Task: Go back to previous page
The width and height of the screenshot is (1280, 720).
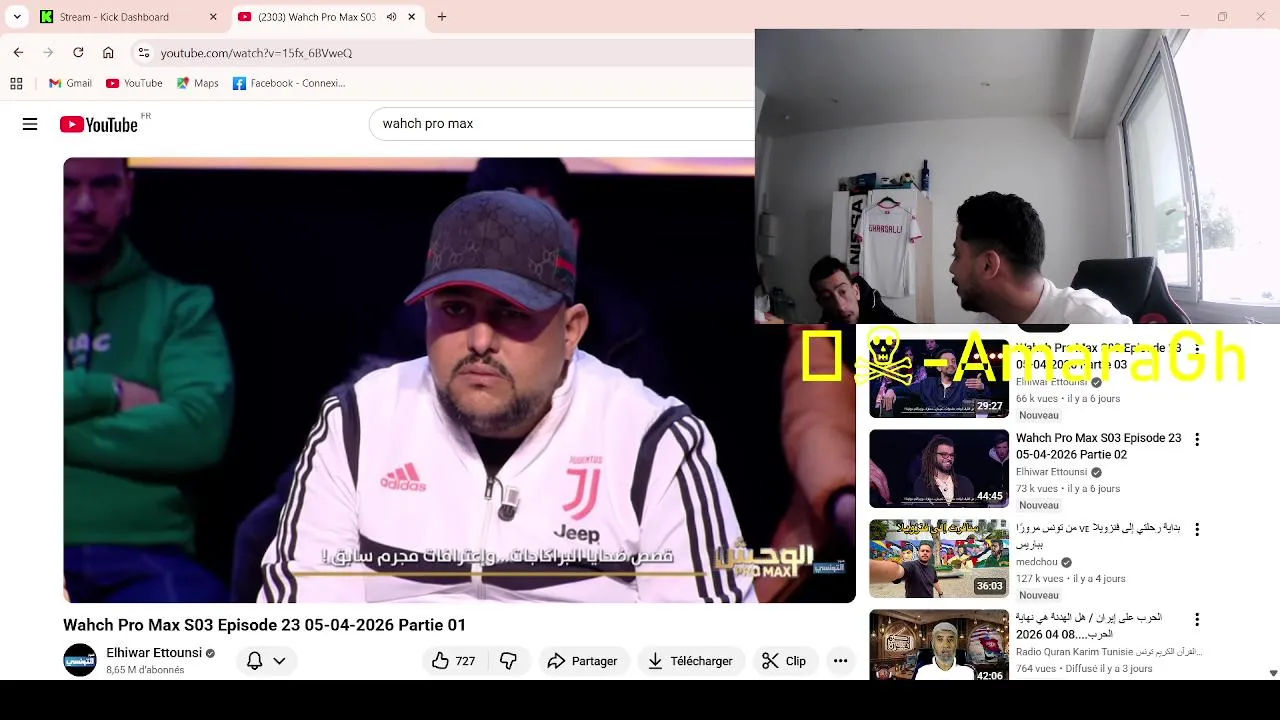Action: [x=18, y=53]
